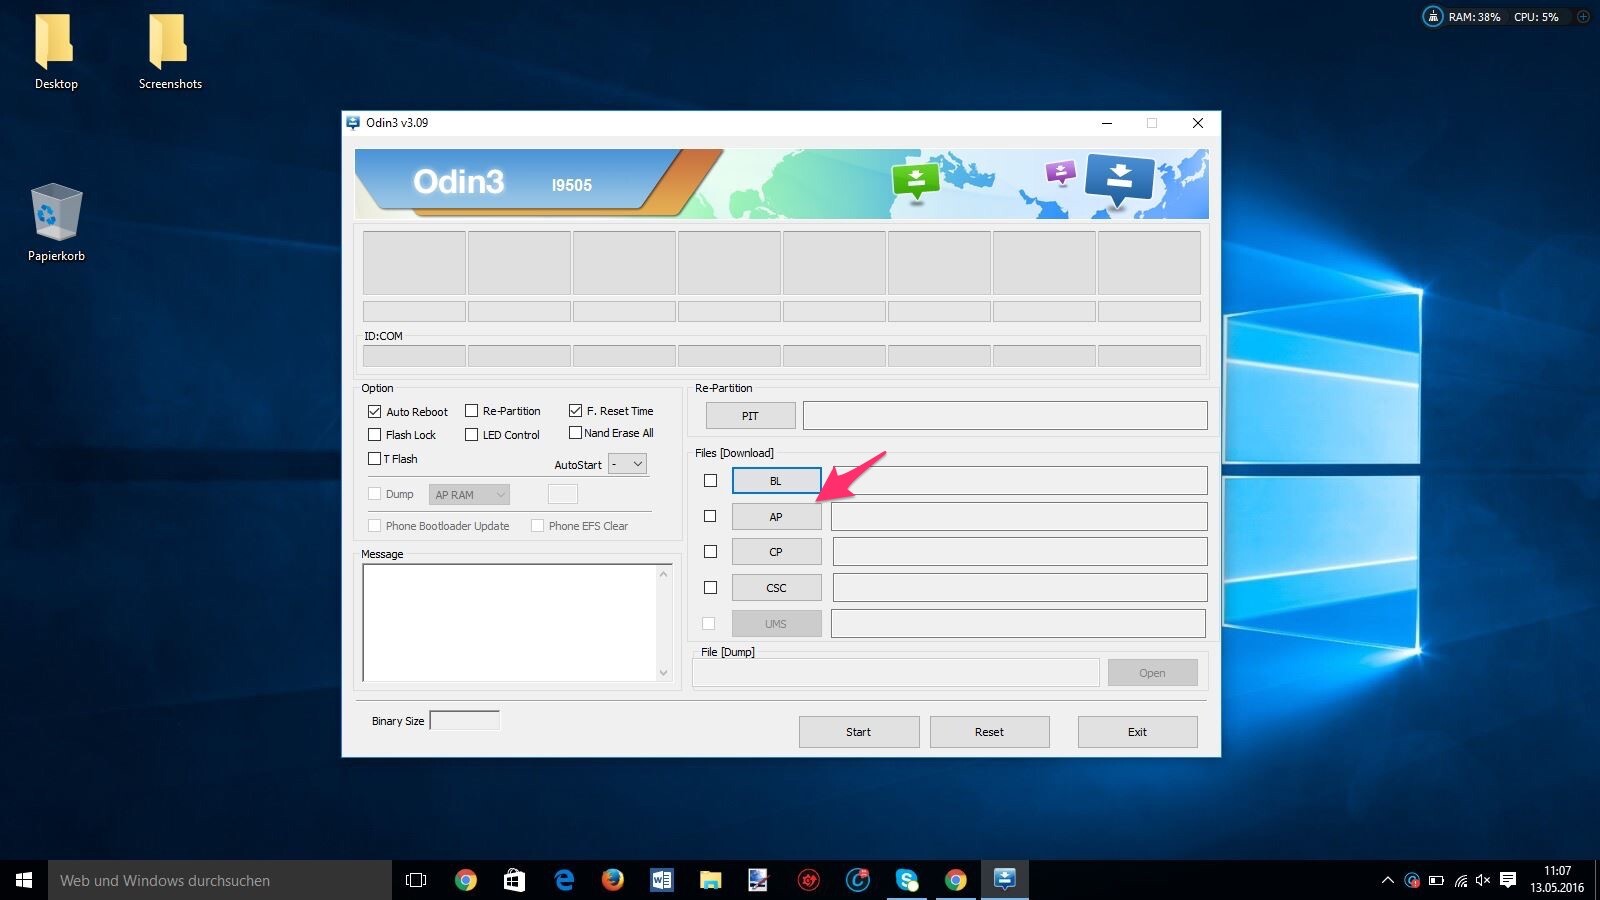The height and width of the screenshot is (900, 1600).
Task: Click the Message box scroll up arrow
Action: pyautogui.click(x=663, y=574)
